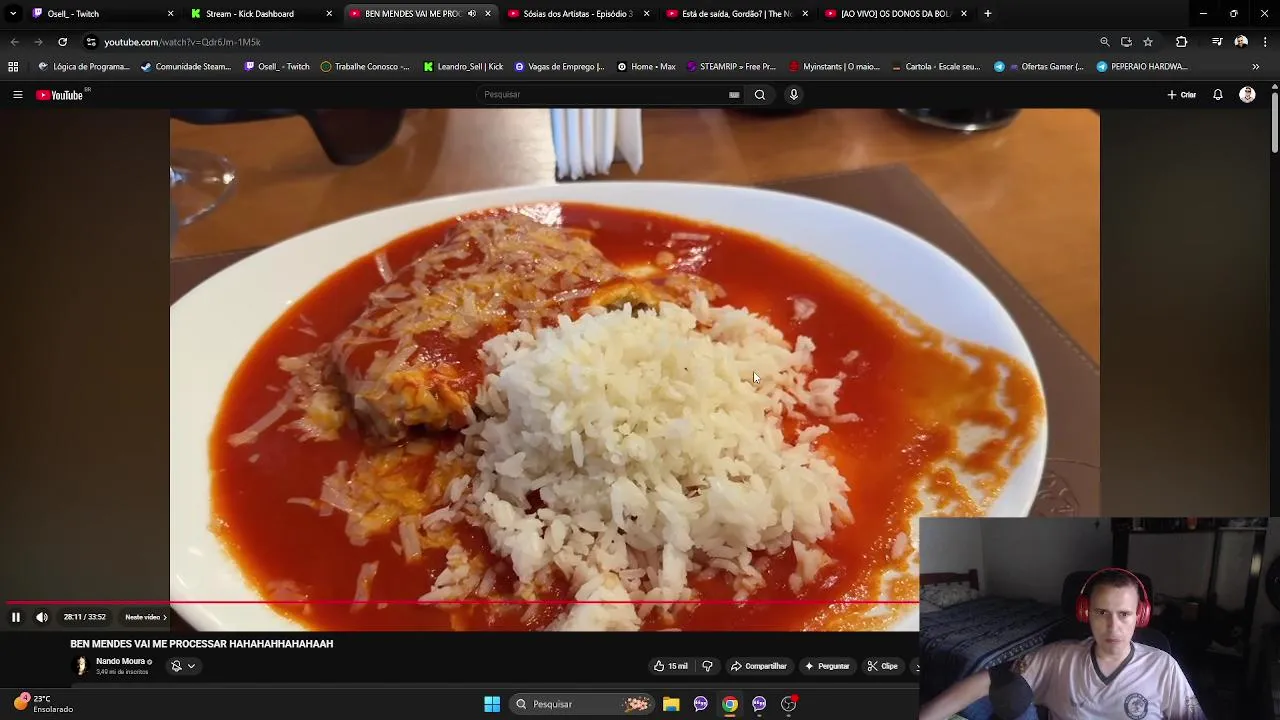
Task: Create a clip with 'Clipe' button
Action: click(882, 666)
